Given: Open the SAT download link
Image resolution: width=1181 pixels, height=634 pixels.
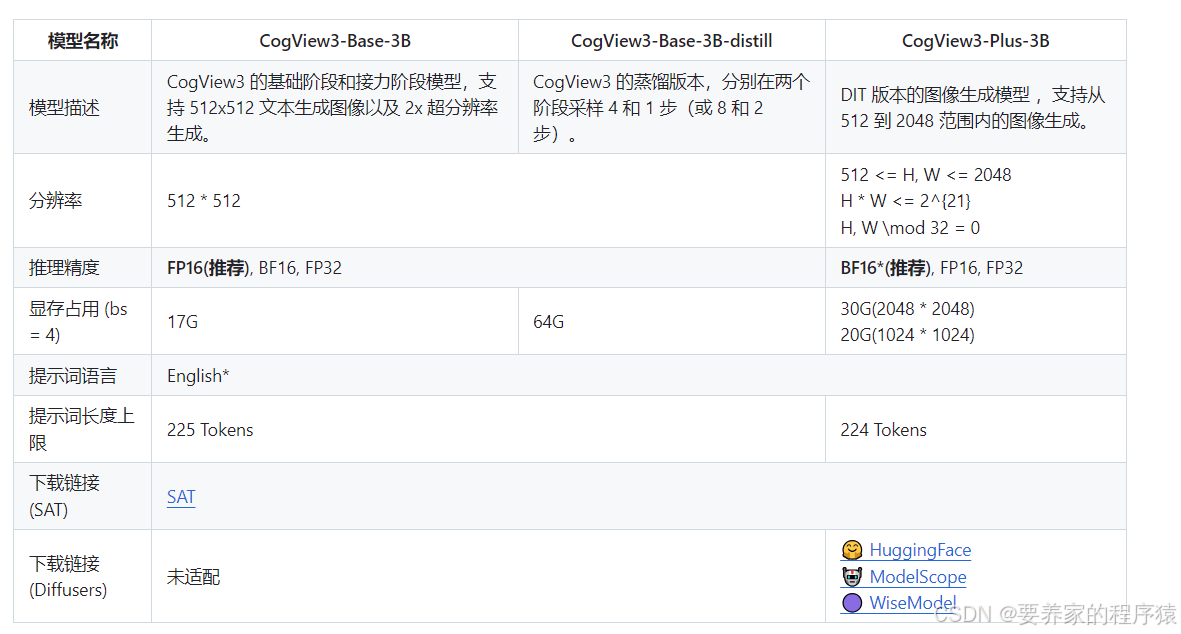Looking at the screenshot, I should tap(181, 497).
